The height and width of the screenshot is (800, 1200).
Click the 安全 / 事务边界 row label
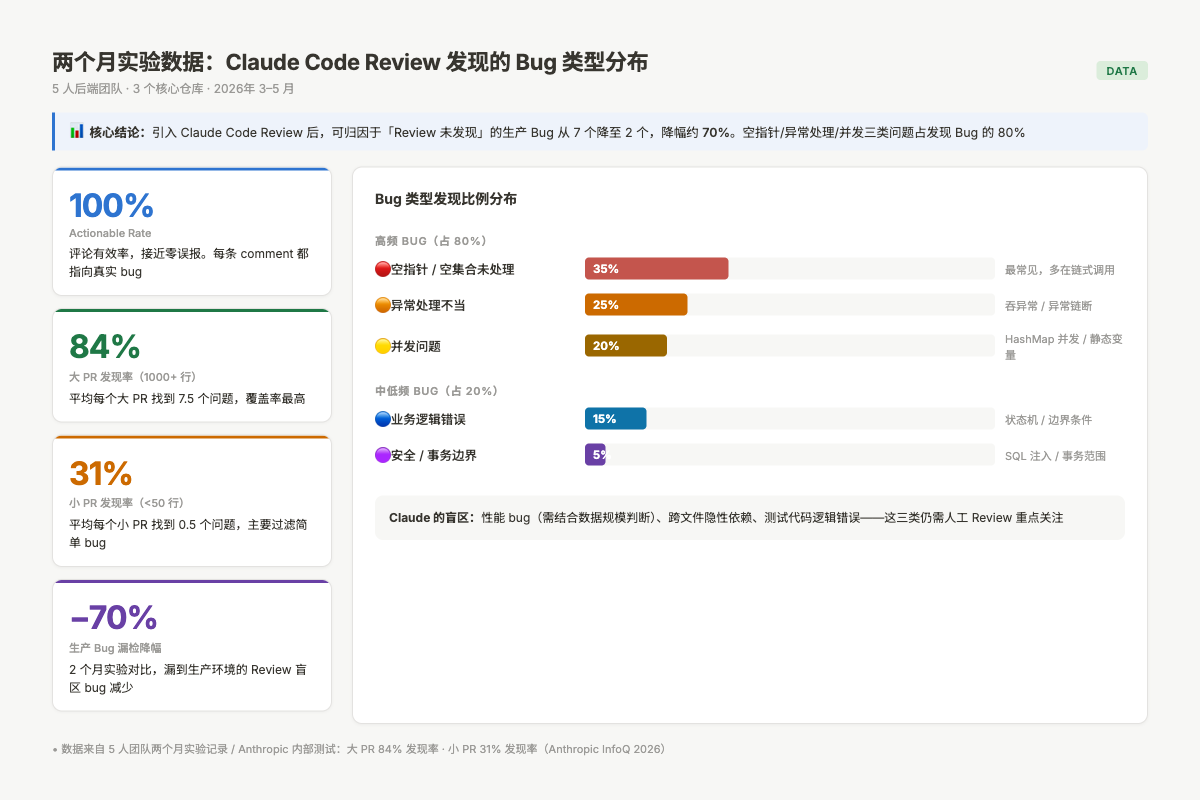434,455
